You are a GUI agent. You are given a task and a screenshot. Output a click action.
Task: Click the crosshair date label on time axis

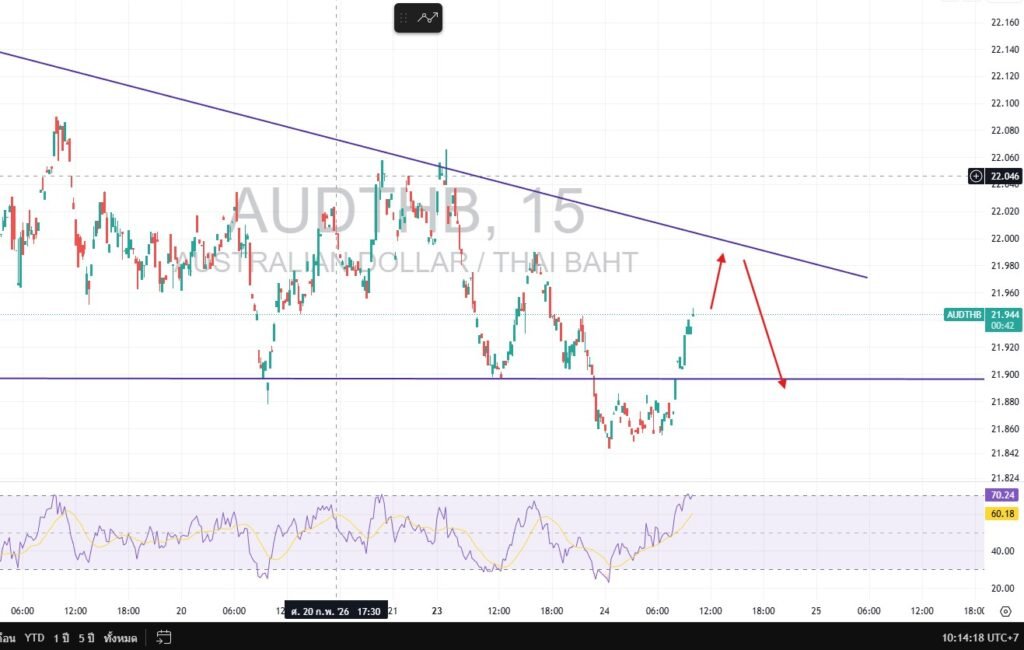pyautogui.click(x=335, y=610)
